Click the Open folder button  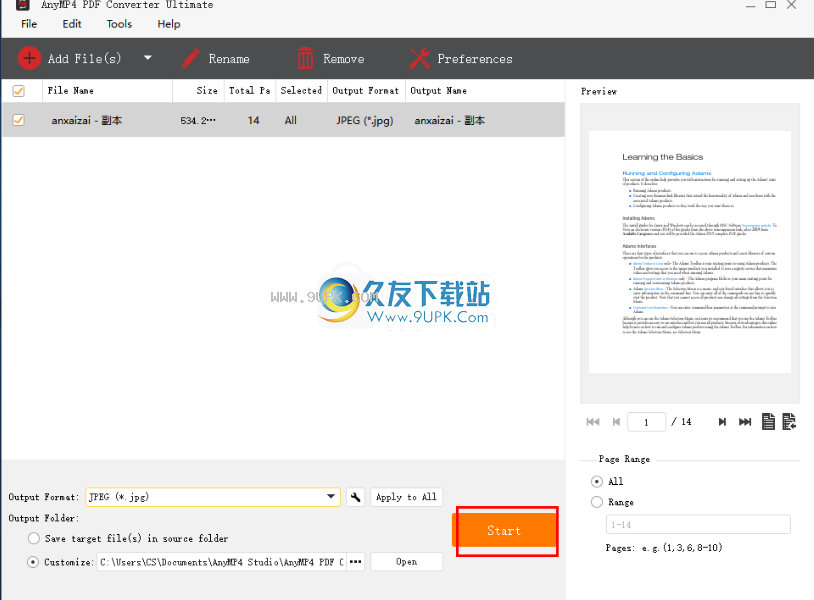pos(406,562)
